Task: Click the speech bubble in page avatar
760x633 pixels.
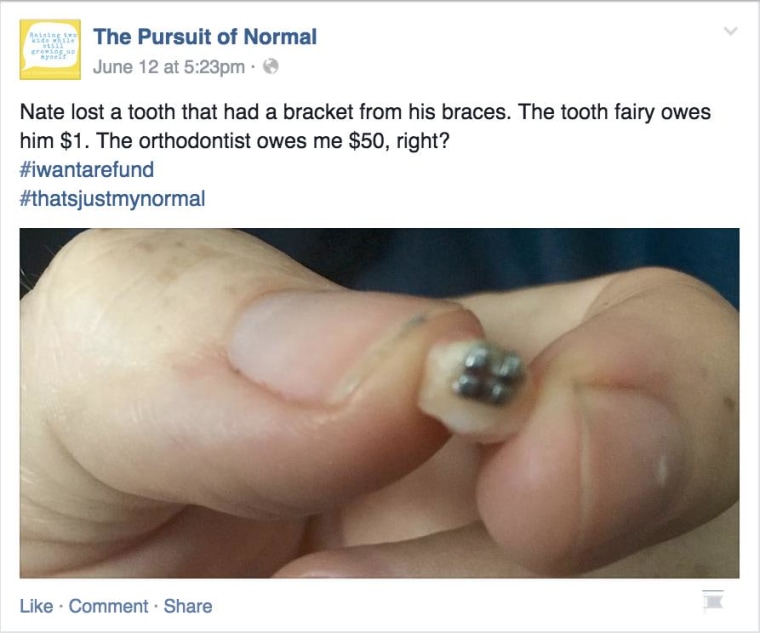Action: click(x=50, y=47)
